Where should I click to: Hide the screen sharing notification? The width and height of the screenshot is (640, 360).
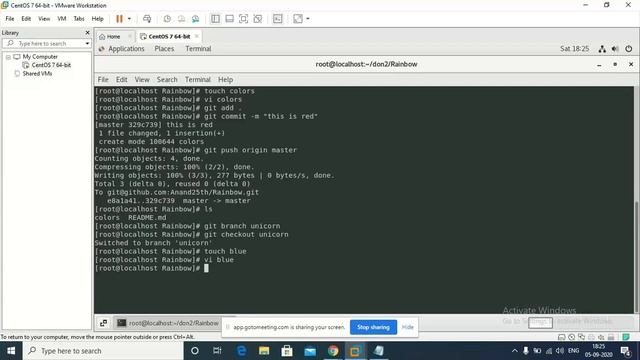pyautogui.click(x=407, y=327)
